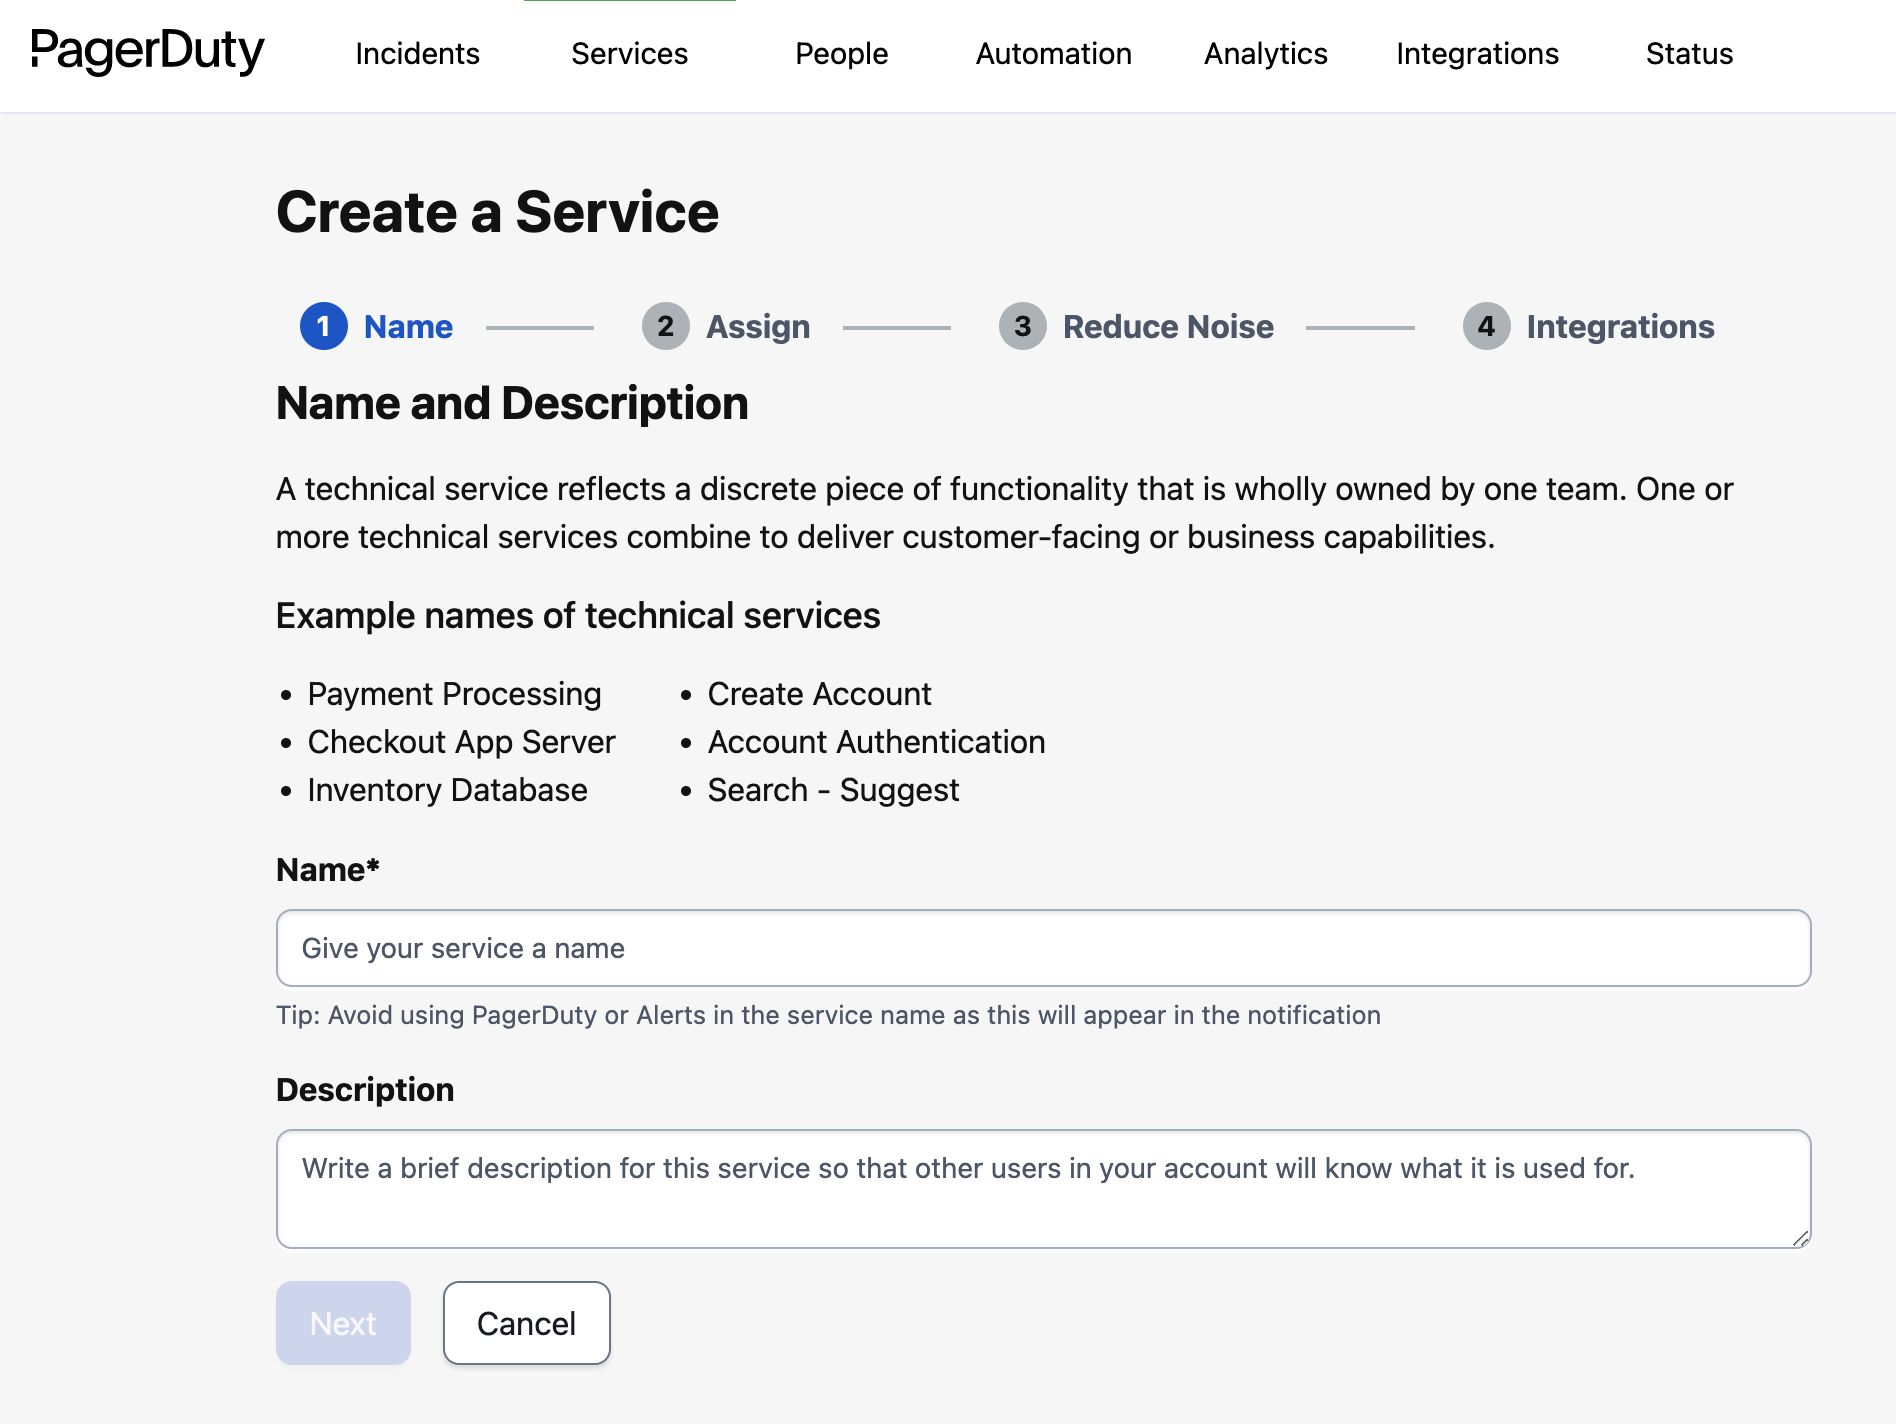Open the Incidents menu
The height and width of the screenshot is (1424, 1896).
click(417, 54)
